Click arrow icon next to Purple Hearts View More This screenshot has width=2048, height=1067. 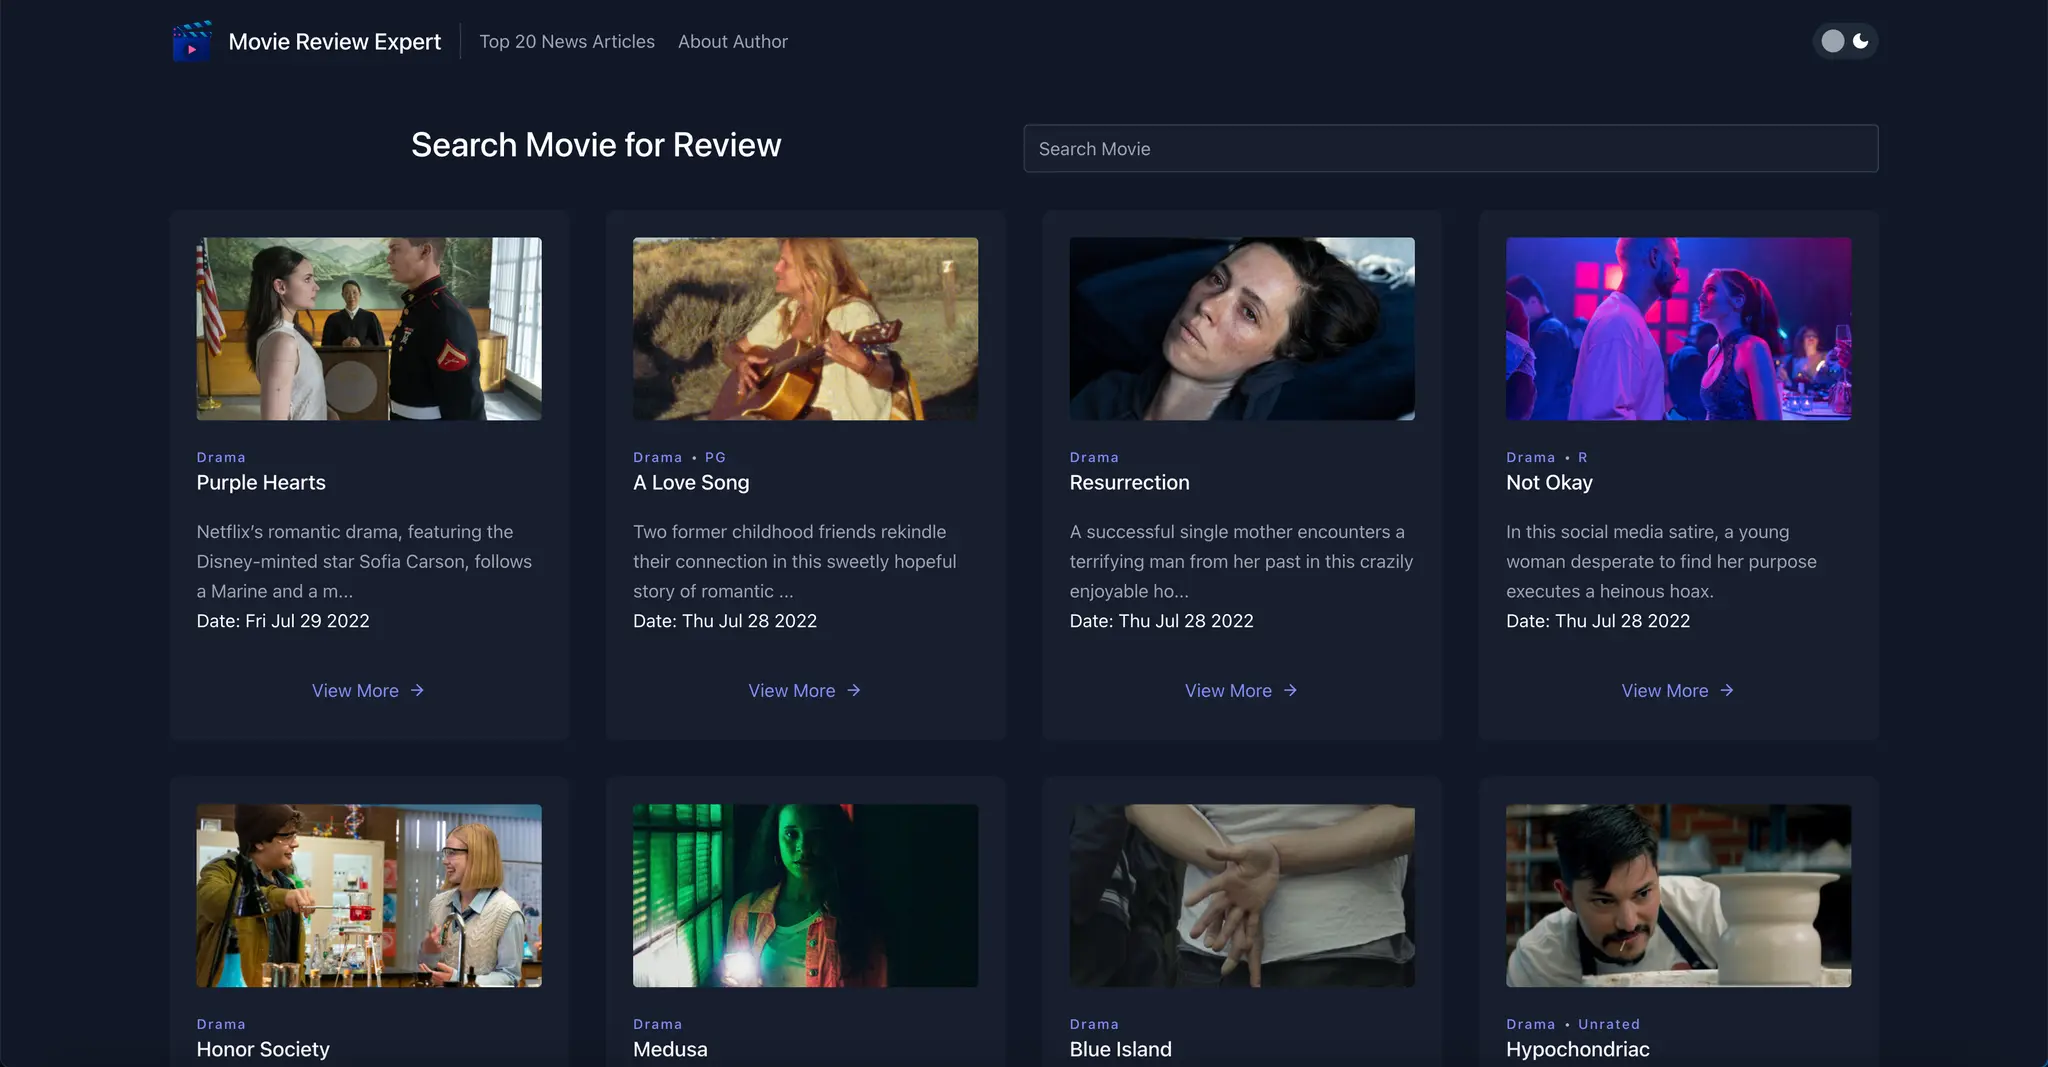point(417,691)
